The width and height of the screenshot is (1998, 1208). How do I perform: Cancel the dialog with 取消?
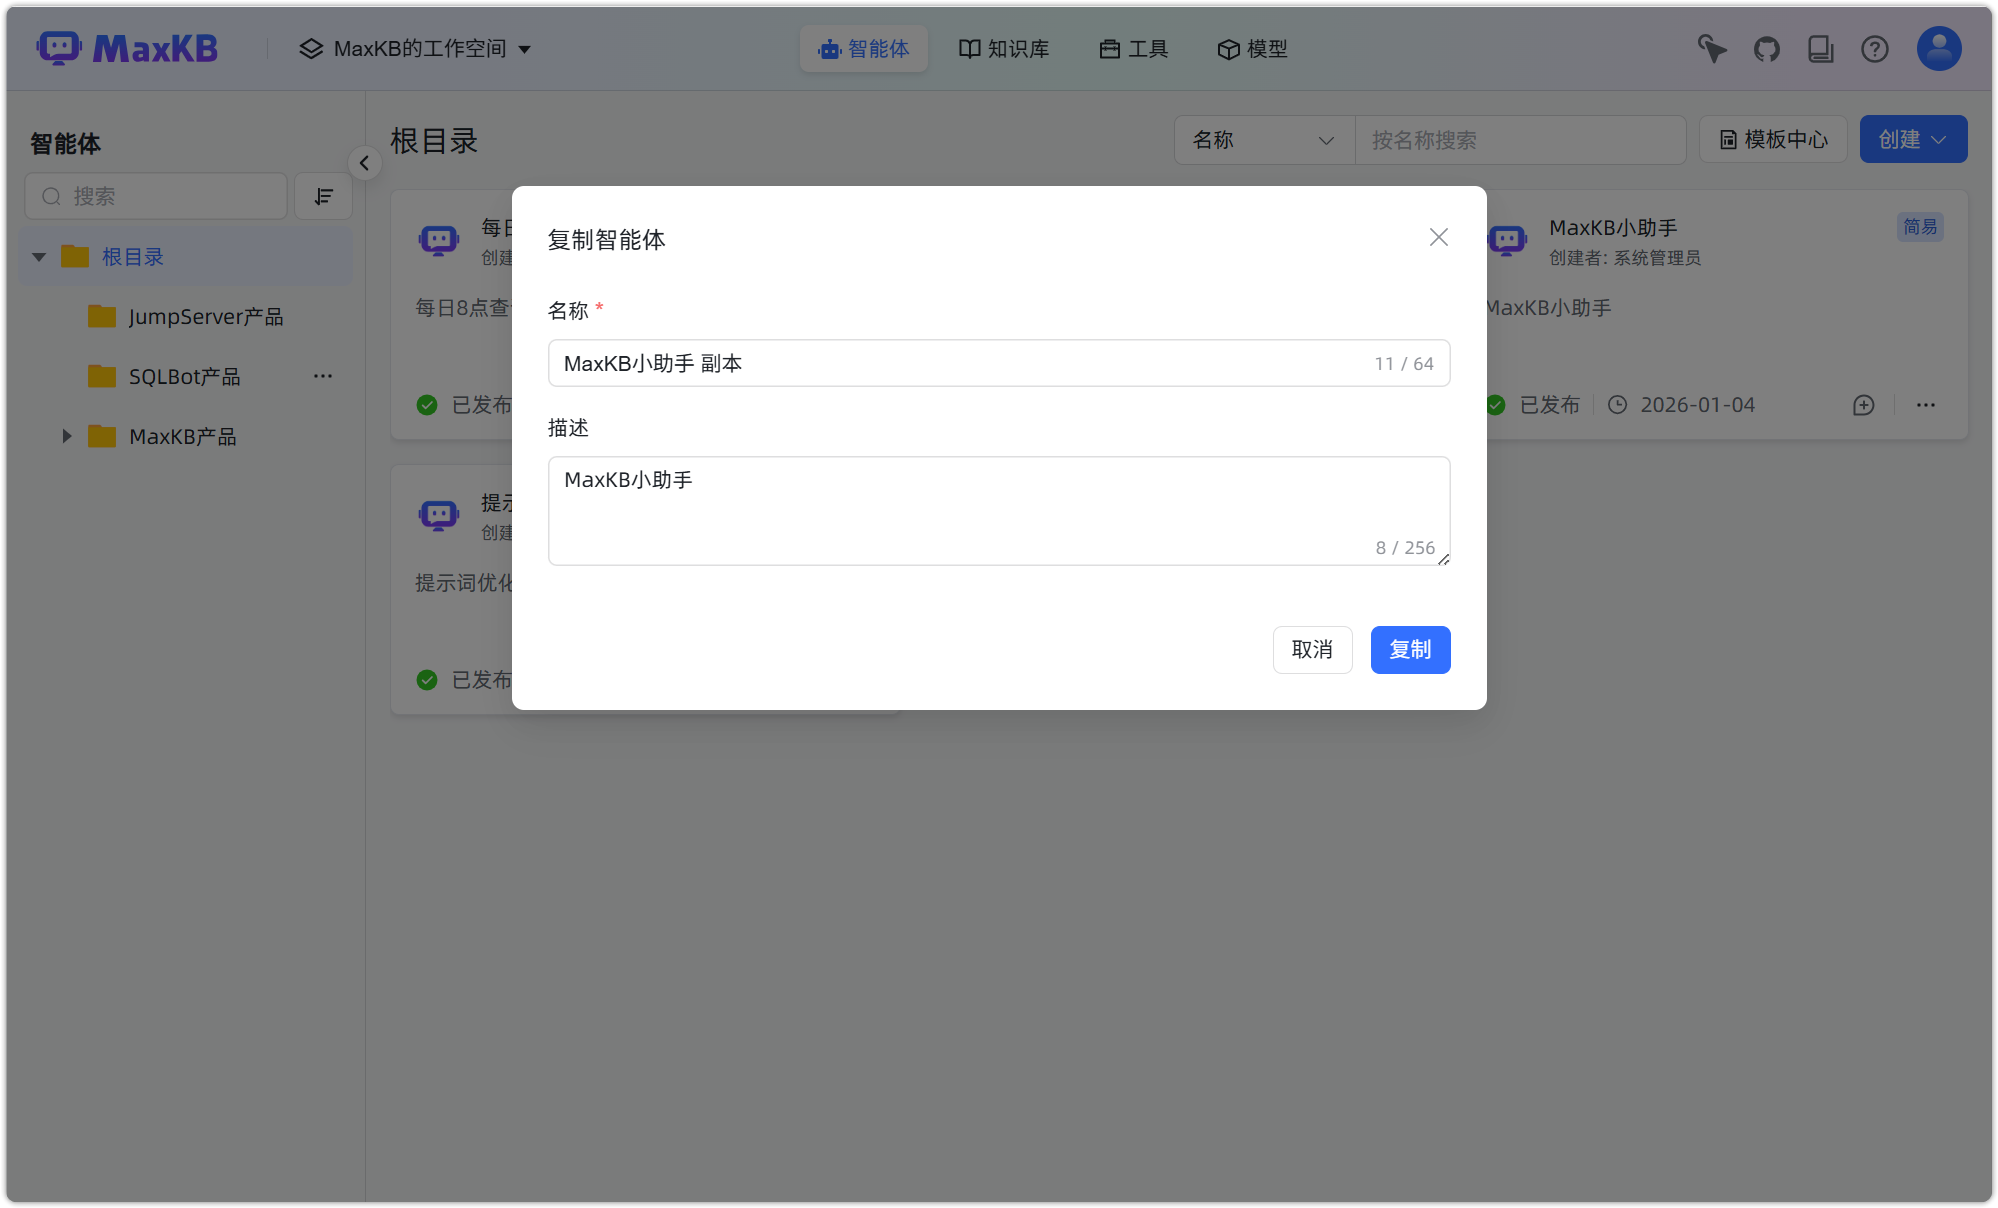coord(1312,649)
